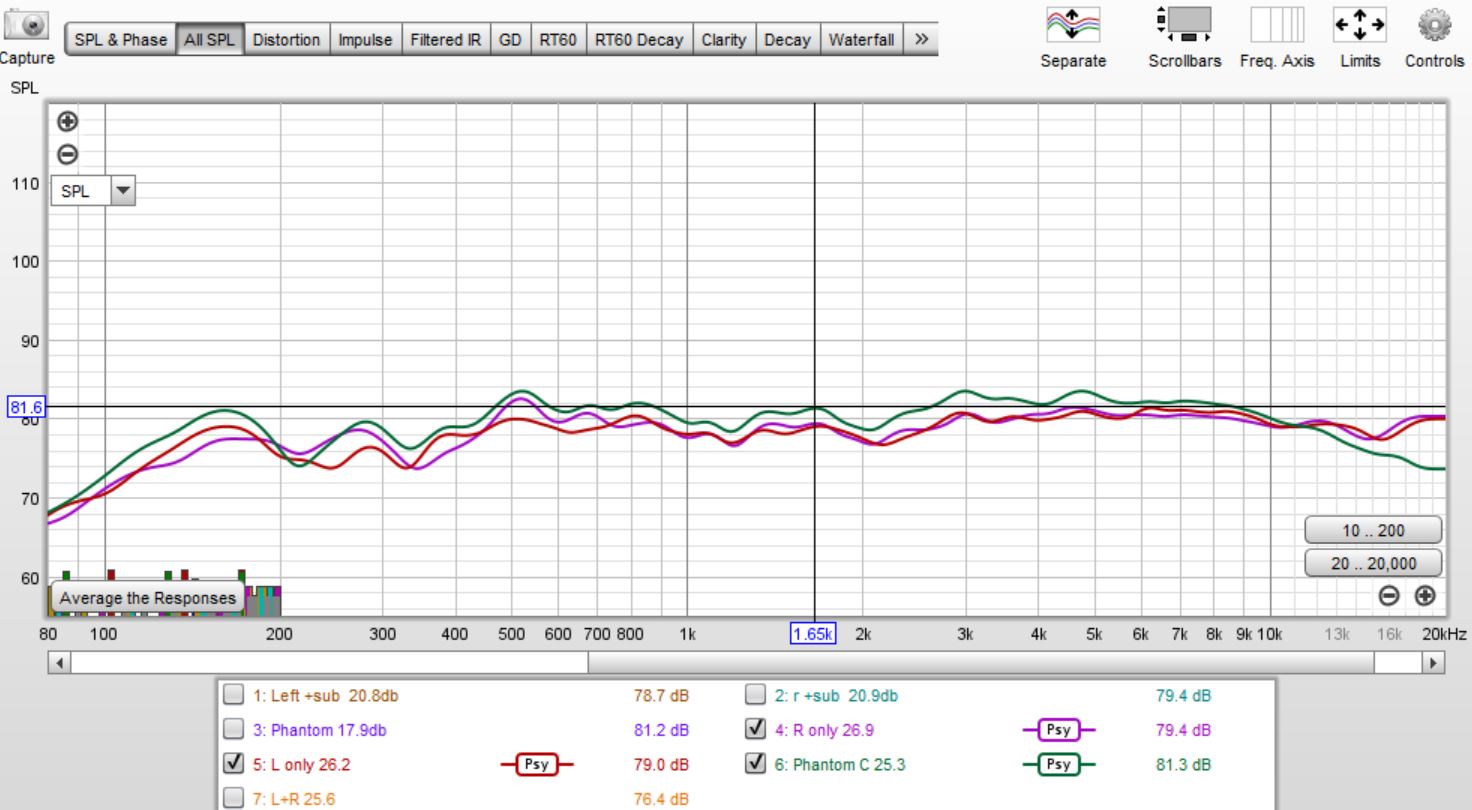Enable the 7: L+R 25.6 trace
1472x810 pixels.
(x=232, y=800)
